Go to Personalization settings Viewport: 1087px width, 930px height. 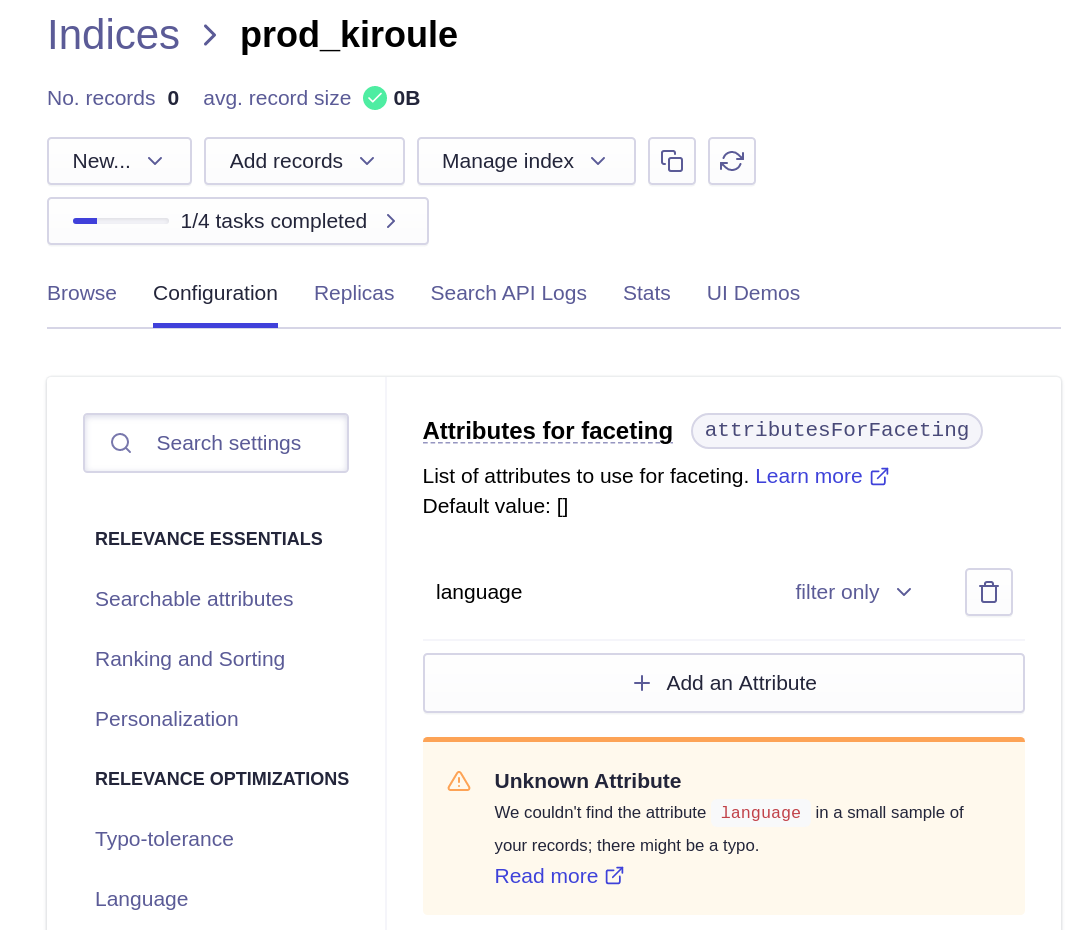166,719
